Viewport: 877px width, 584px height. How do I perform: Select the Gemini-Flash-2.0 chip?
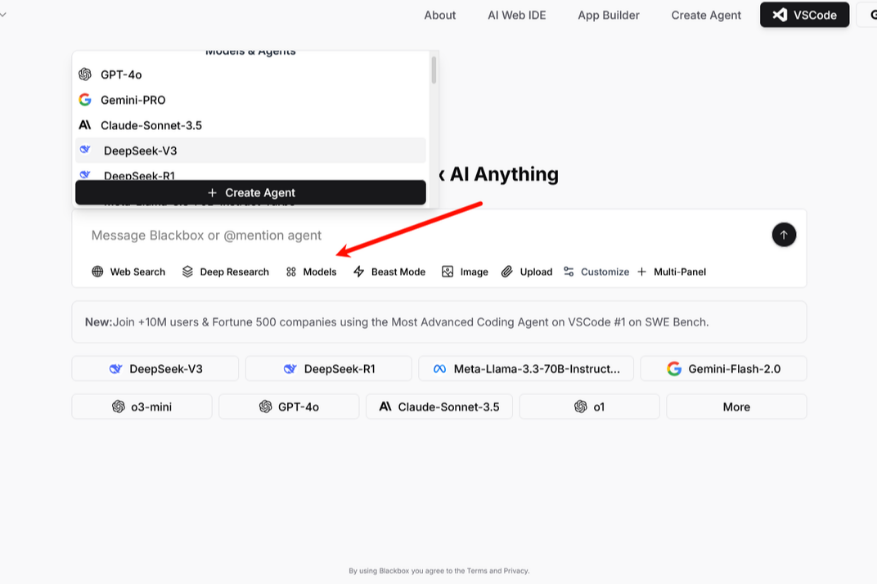pos(723,369)
